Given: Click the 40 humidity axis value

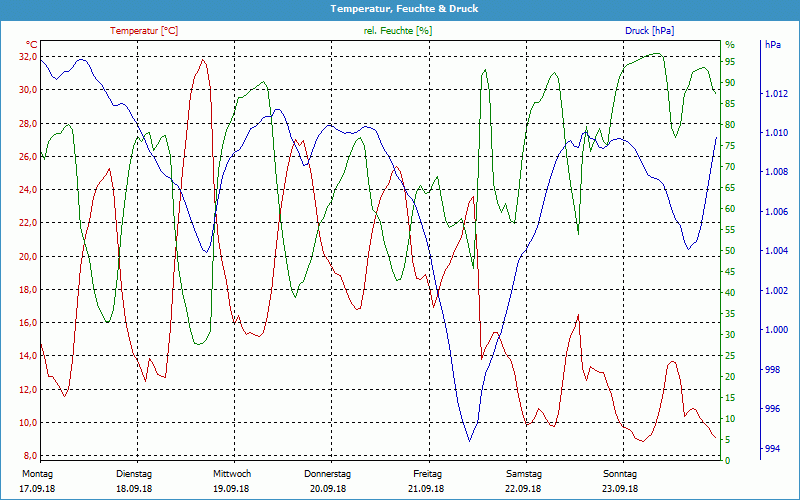Looking at the screenshot, I should (x=730, y=293).
